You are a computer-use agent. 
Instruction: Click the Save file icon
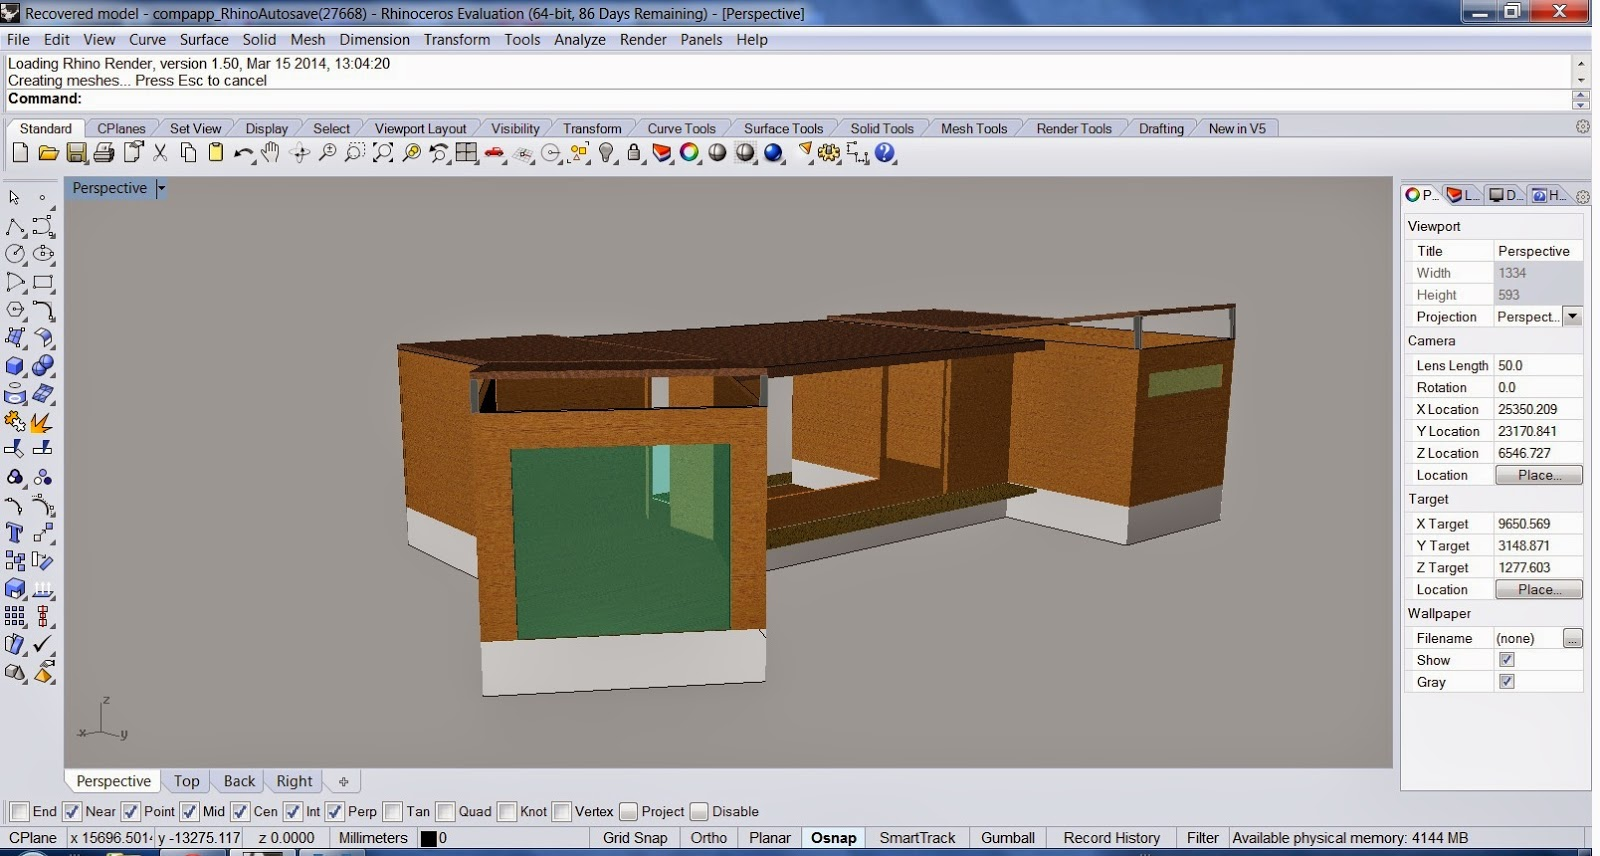click(76, 153)
